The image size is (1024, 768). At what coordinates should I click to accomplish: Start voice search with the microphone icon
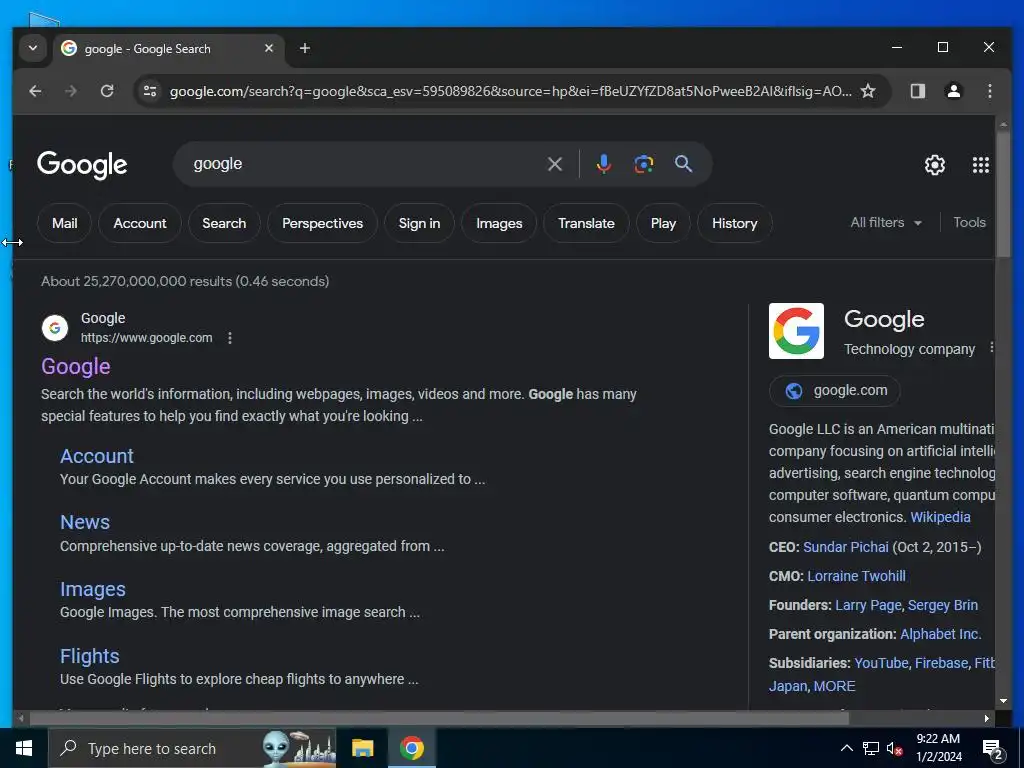pyautogui.click(x=604, y=164)
